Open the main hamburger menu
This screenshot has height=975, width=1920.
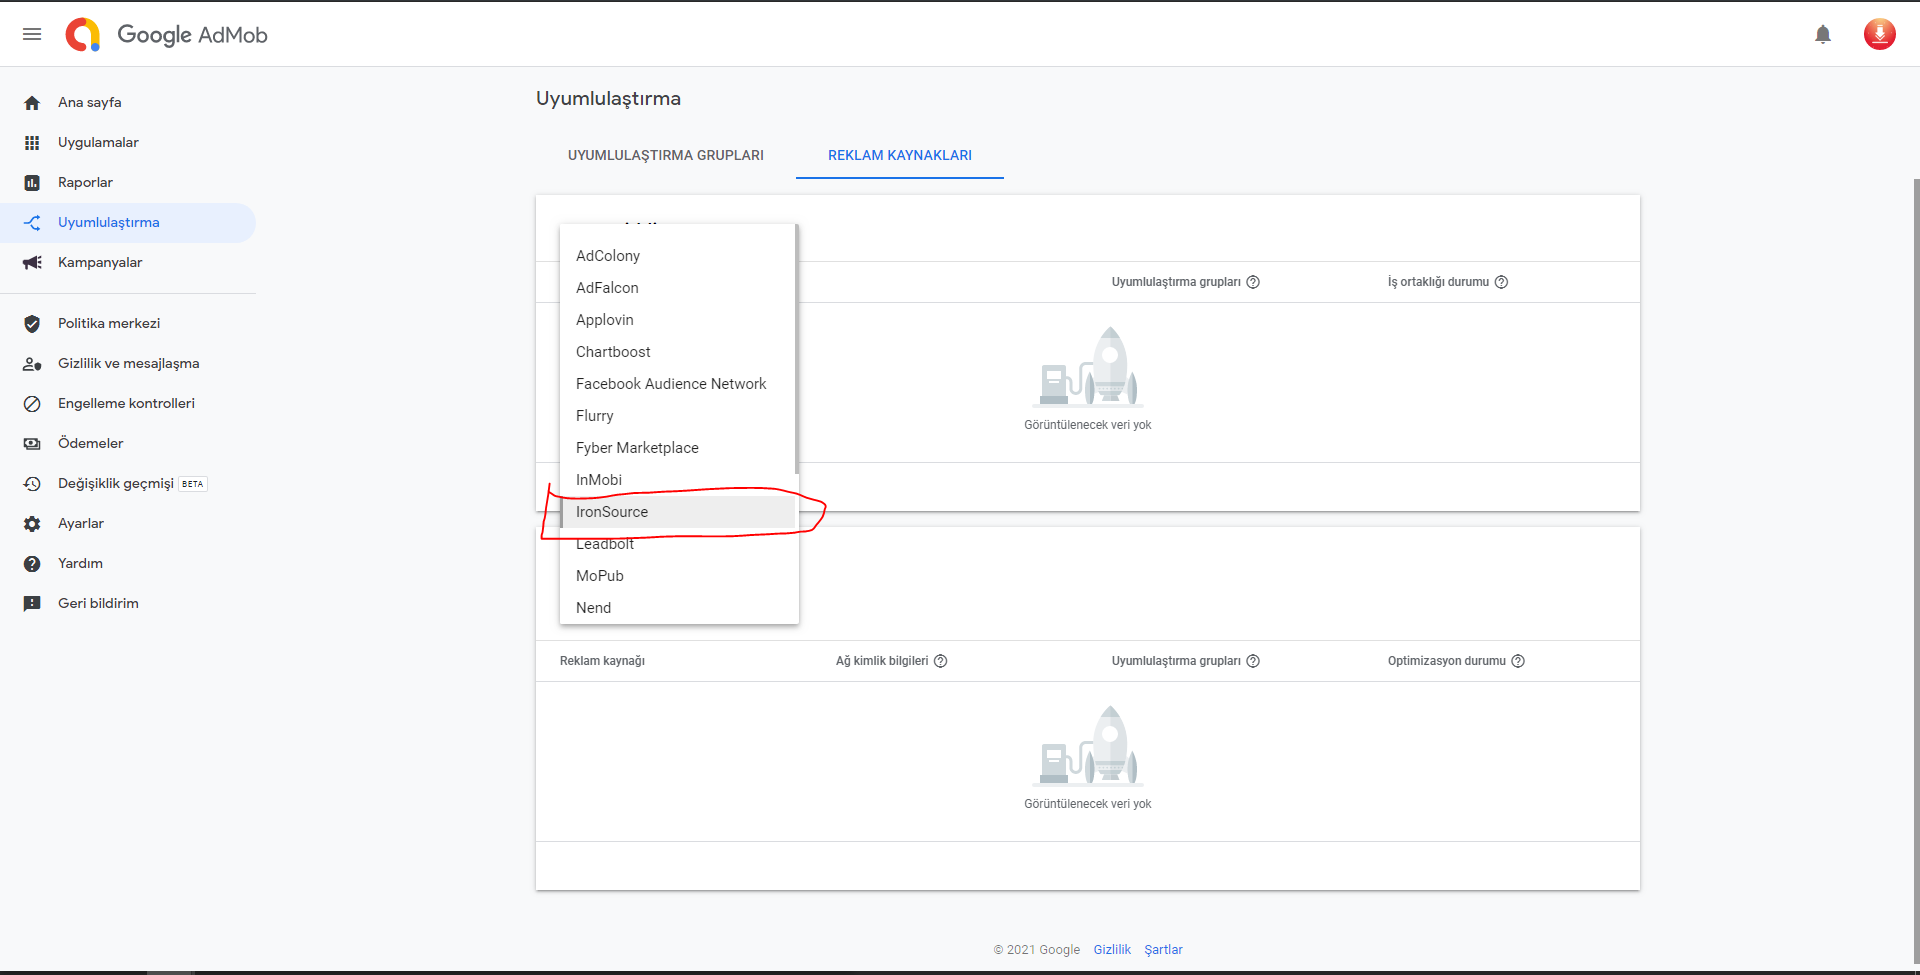[x=32, y=34]
